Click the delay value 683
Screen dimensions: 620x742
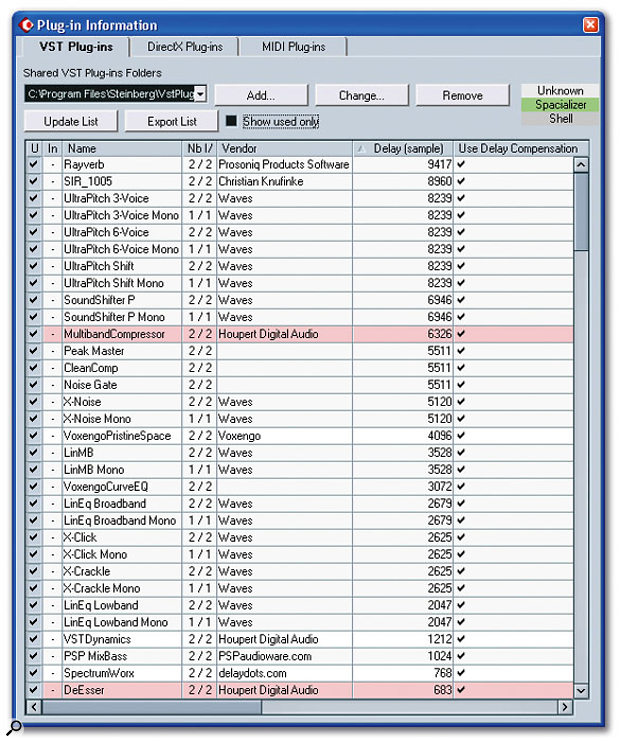coord(443,690)
